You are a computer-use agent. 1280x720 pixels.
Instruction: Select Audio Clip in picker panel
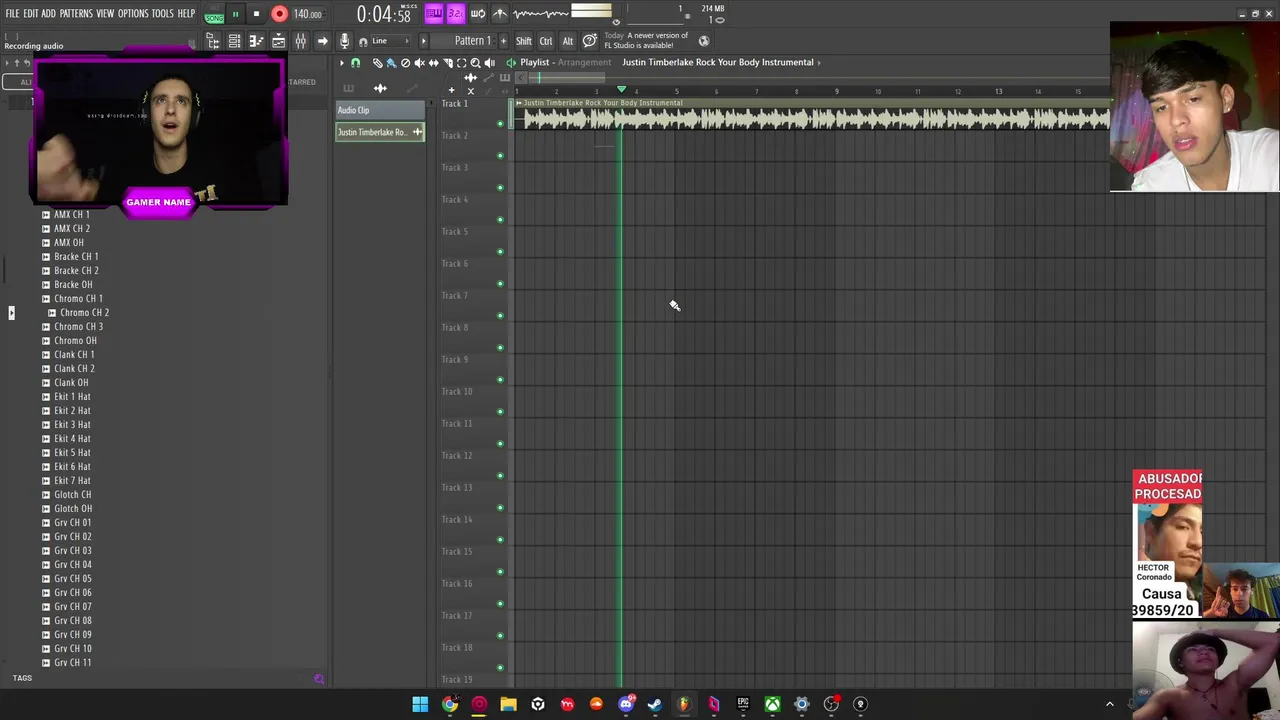coord(380,110)
